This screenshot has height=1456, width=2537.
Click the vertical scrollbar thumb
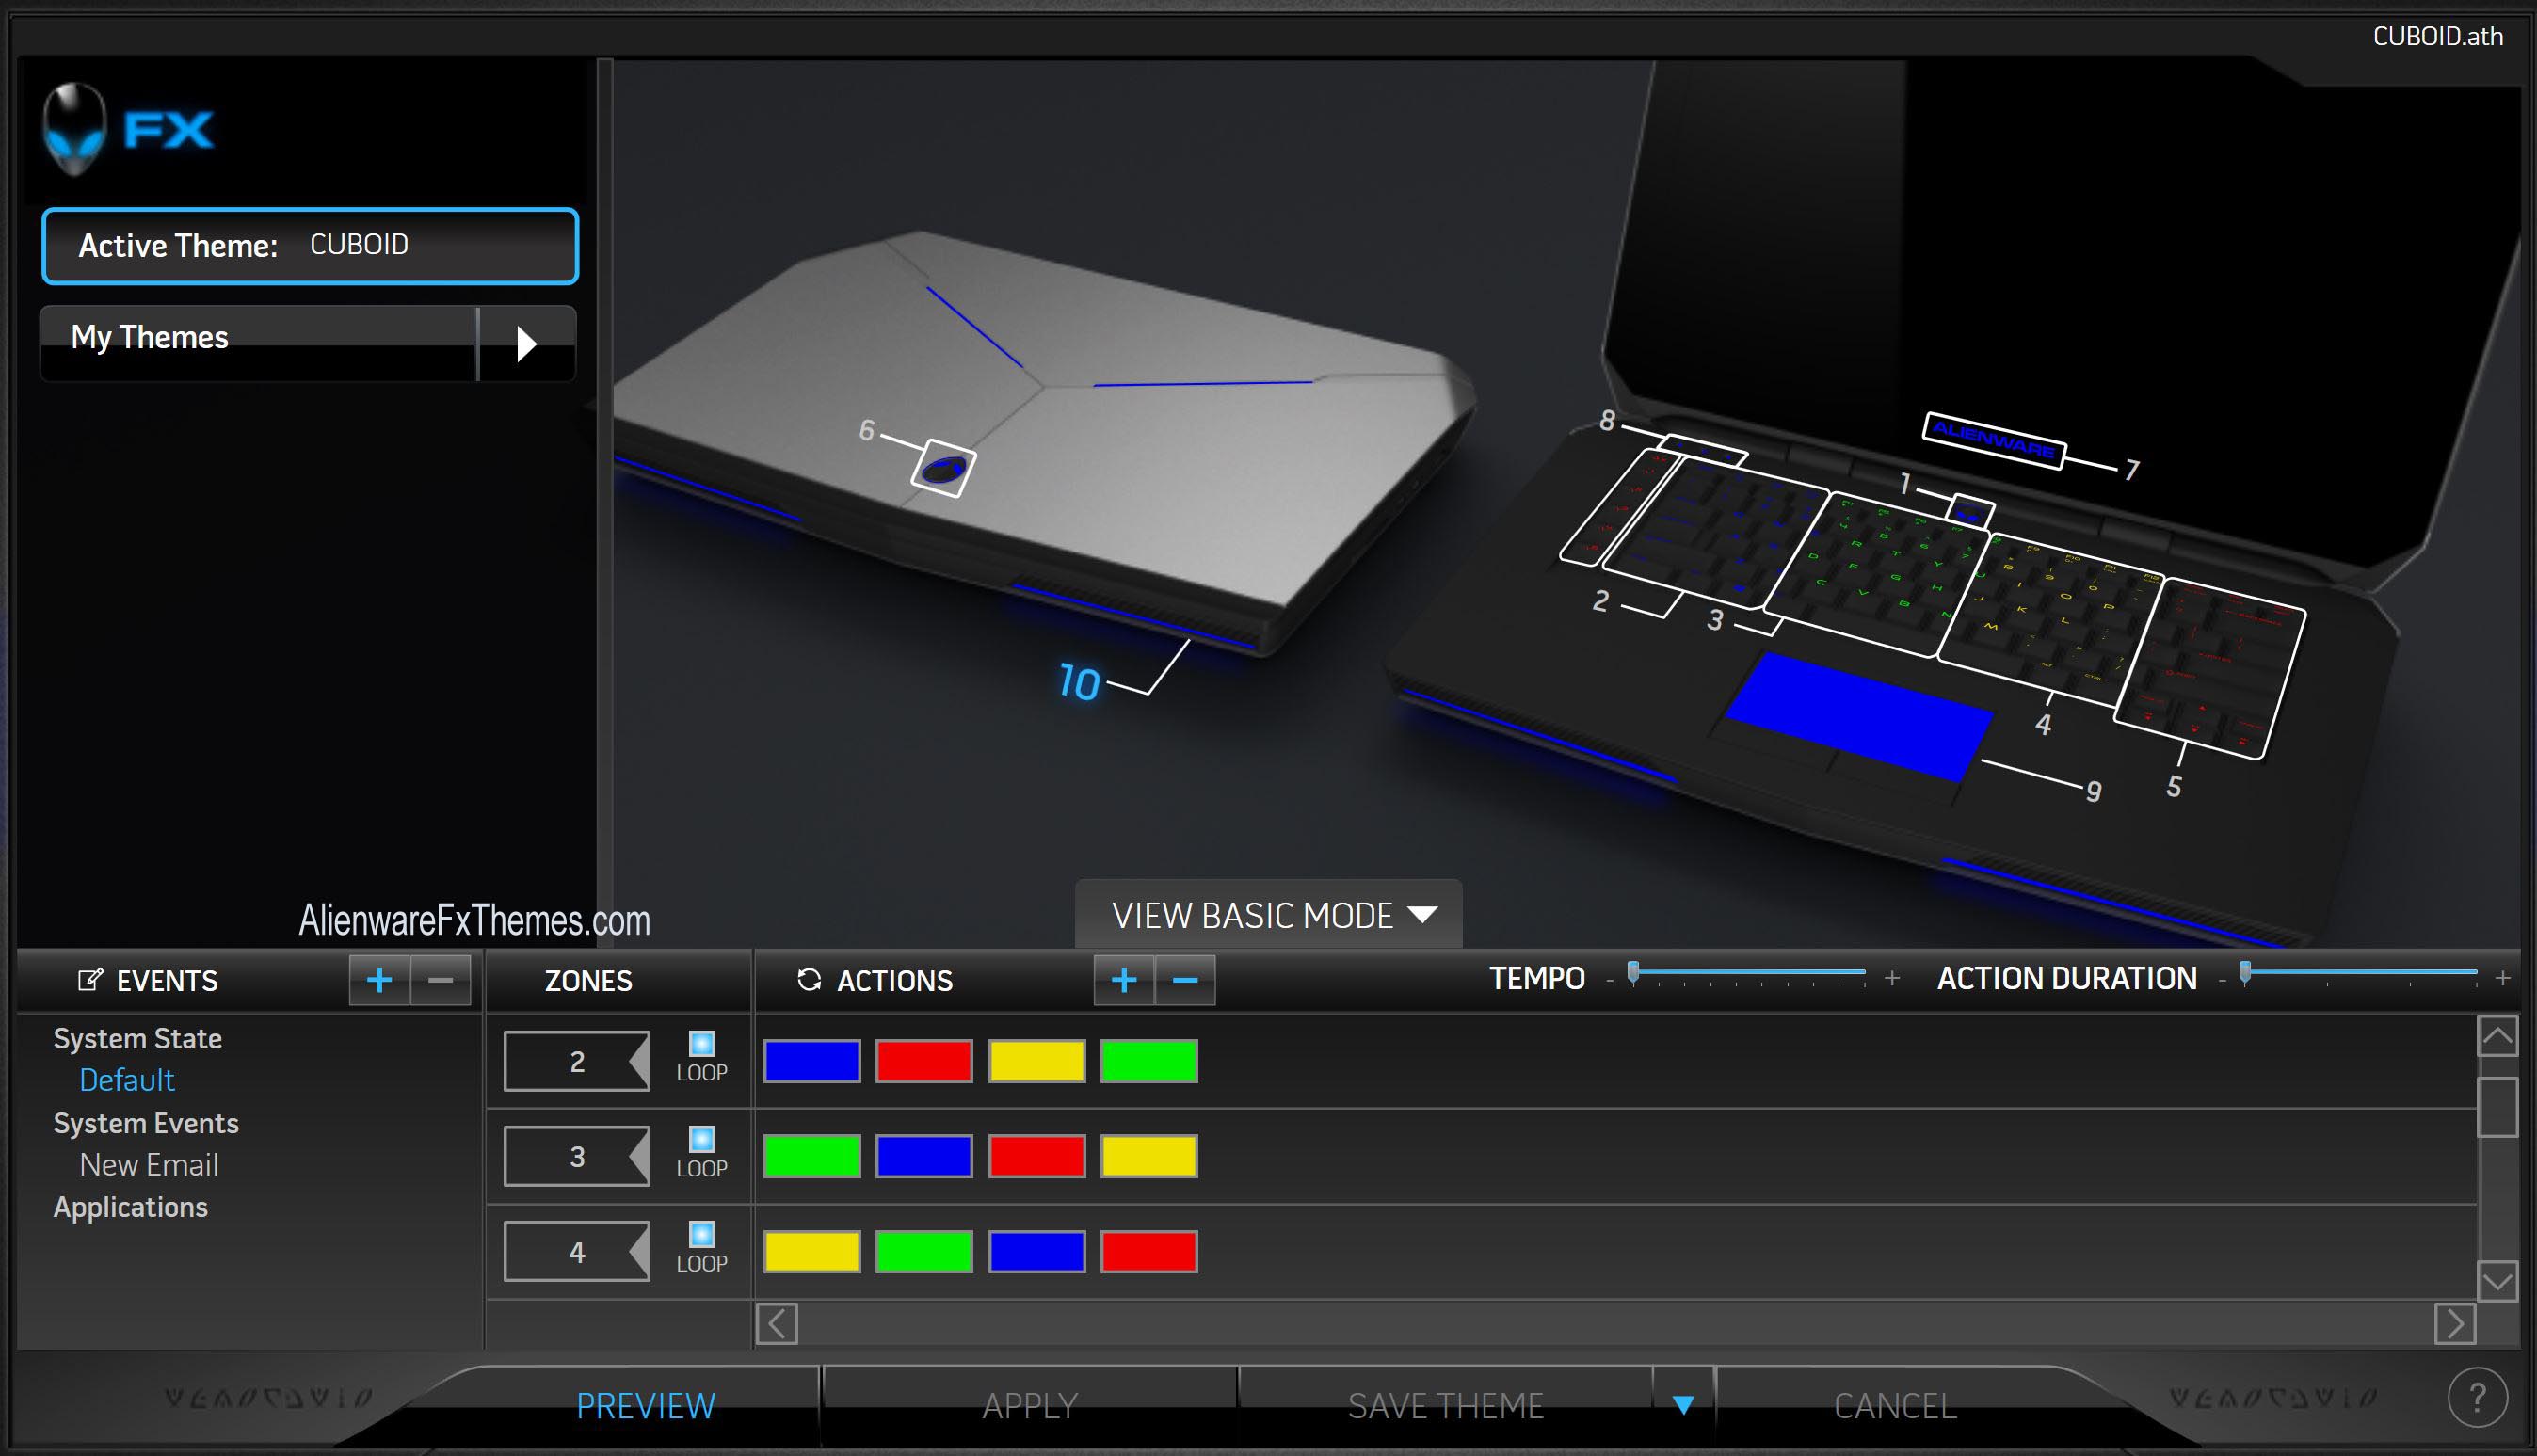tap(2497, 1107)
